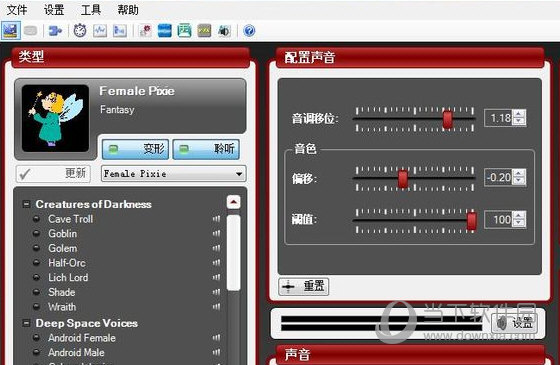Decrease 音调移位 value with down arrow
Image resolution: width=560 pixels, height=365 pixels.
coord(519,121)
